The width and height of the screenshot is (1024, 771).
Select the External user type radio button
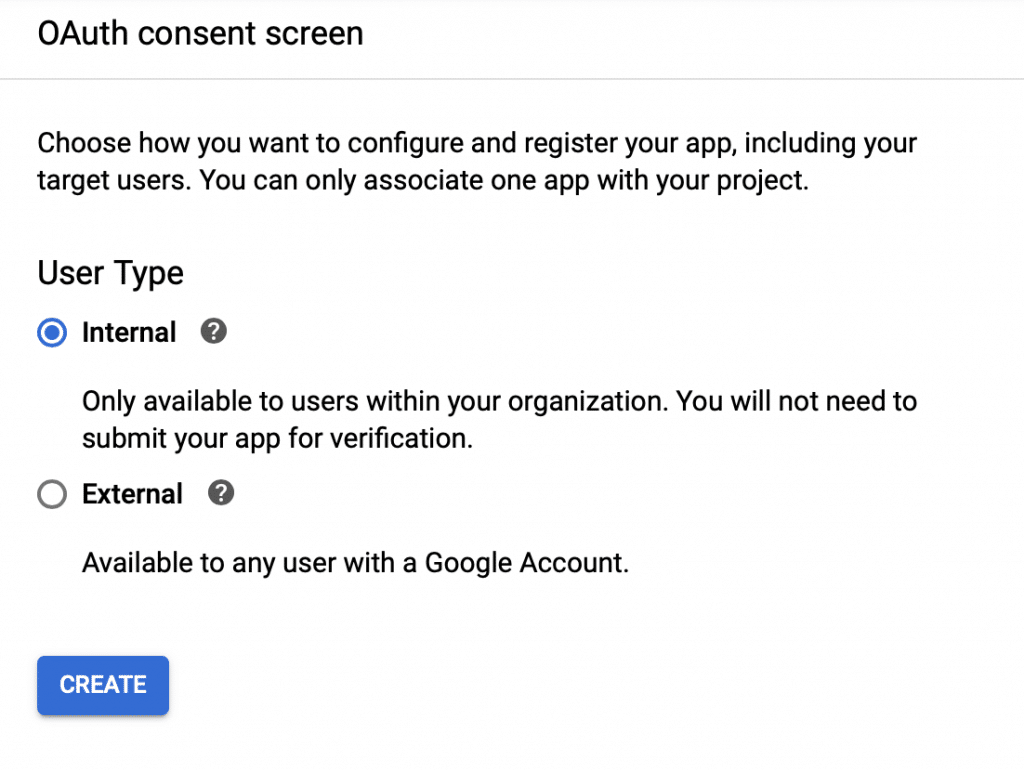[52, 495]
